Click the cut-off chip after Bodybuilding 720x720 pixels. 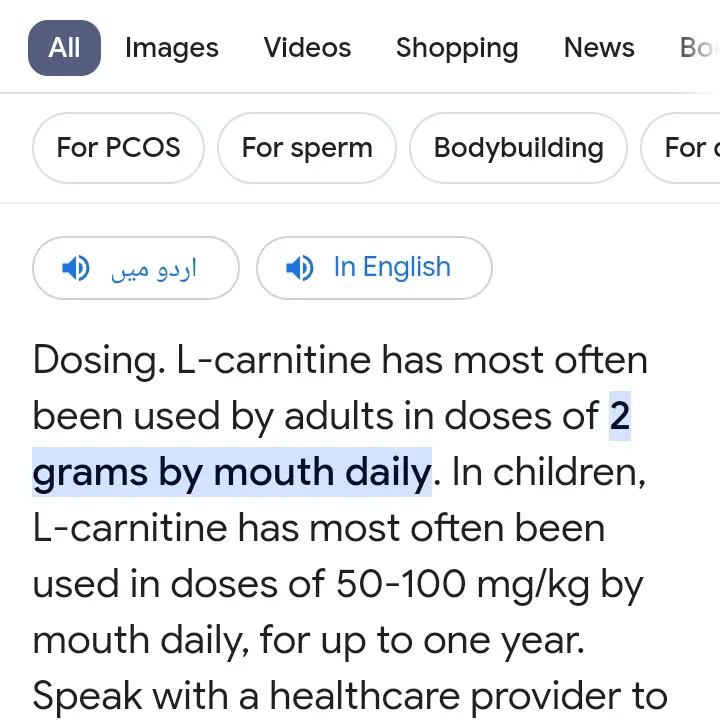tap(681, 148)
